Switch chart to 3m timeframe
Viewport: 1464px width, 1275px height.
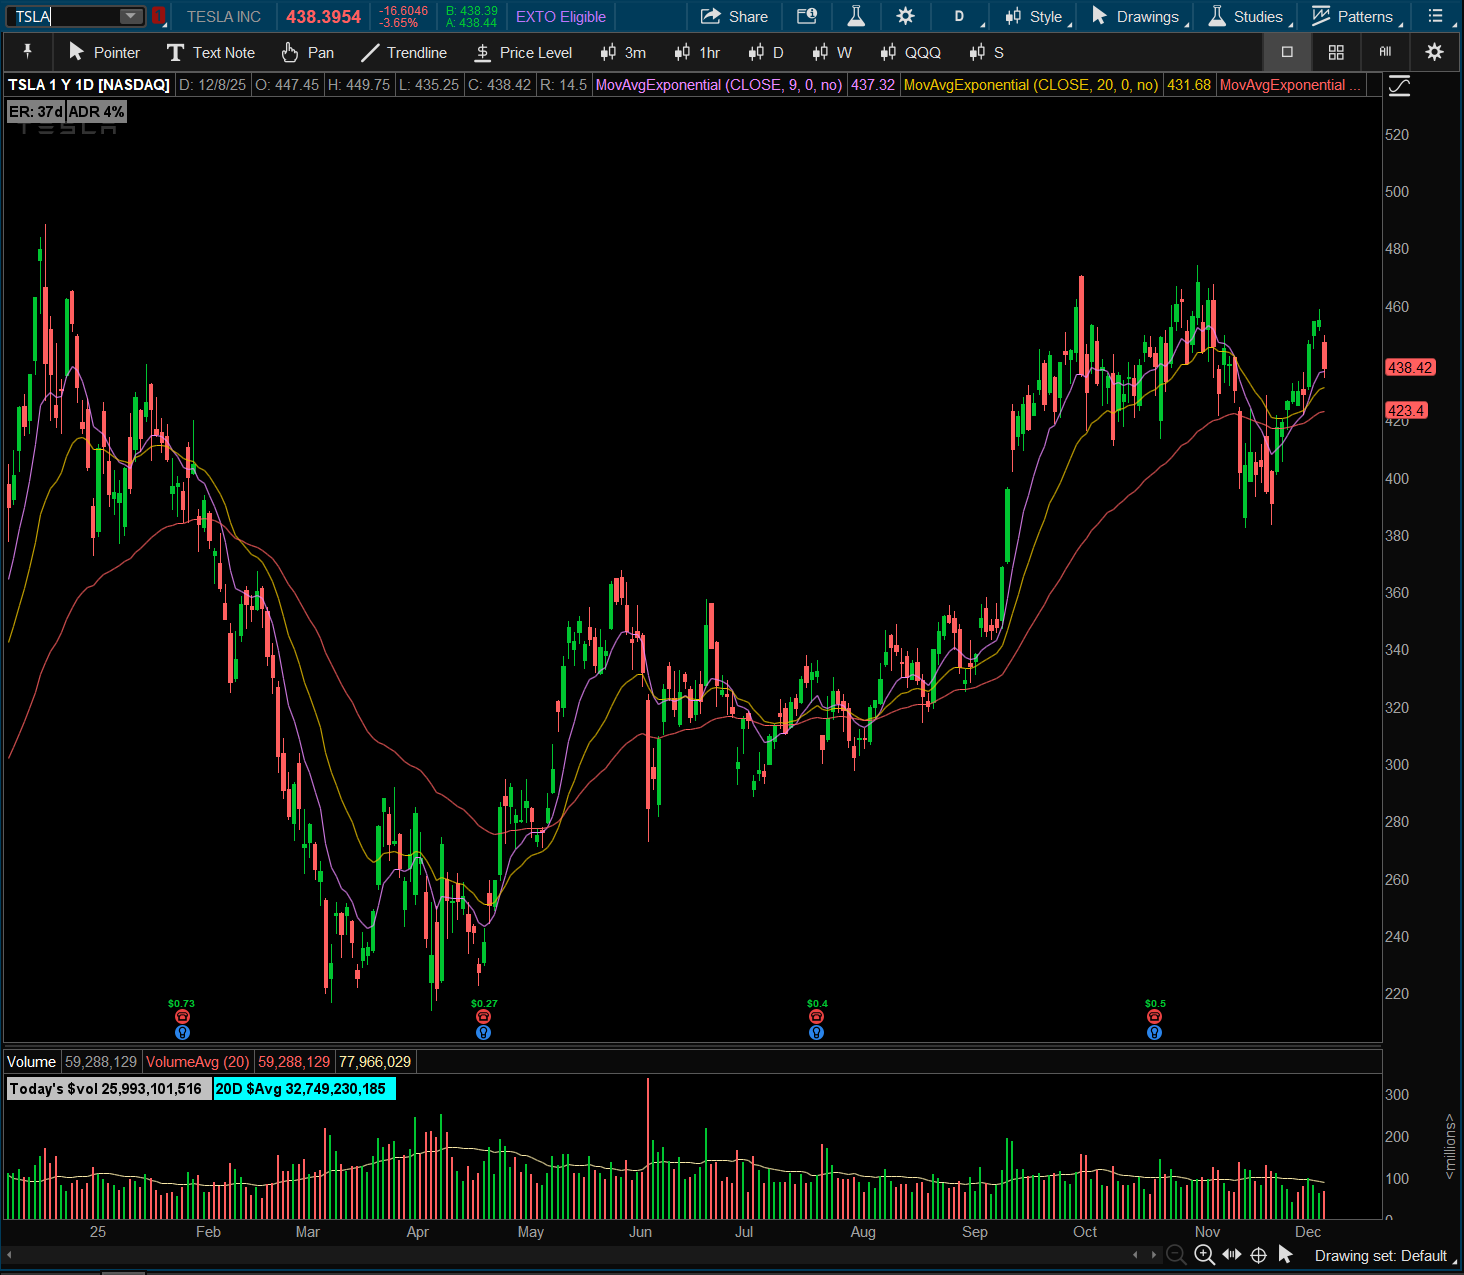[623, 52]
